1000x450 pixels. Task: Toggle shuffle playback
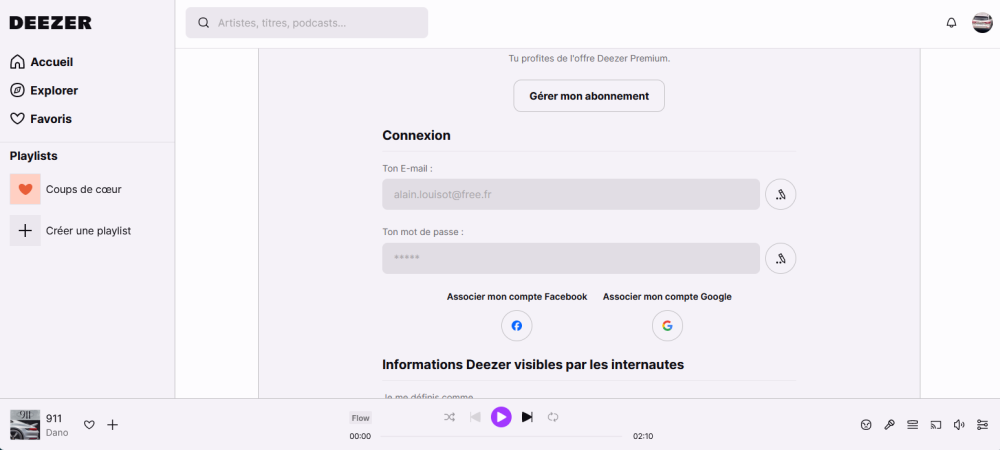click(449, 417)
